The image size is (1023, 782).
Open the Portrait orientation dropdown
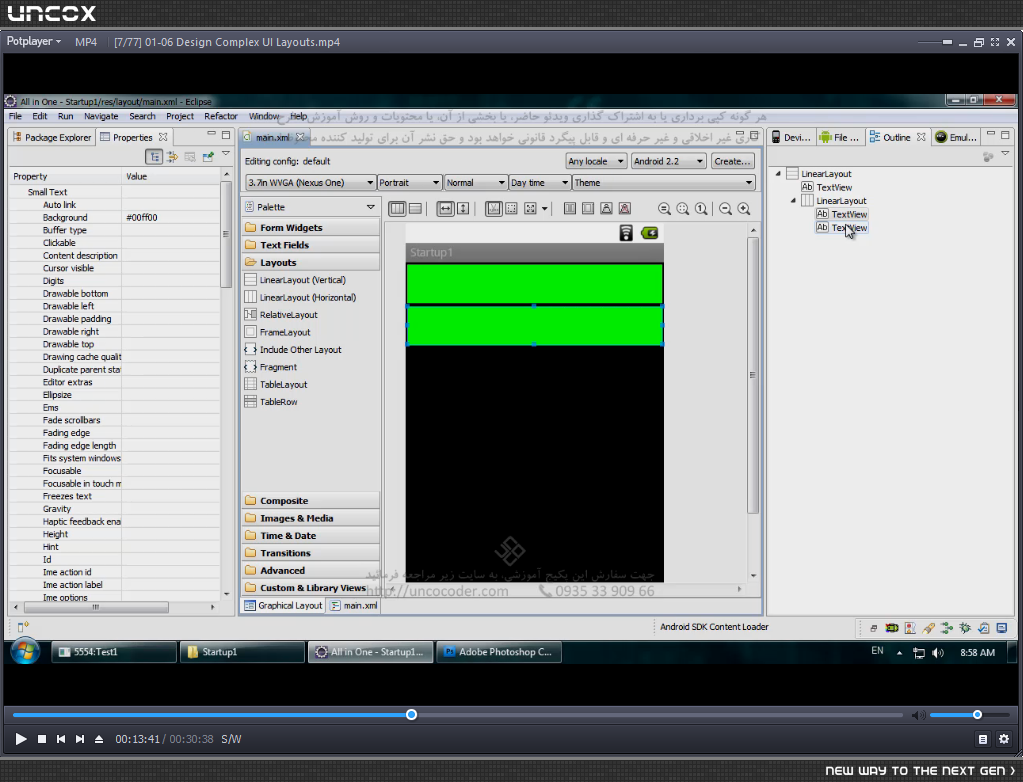(409, 183)
